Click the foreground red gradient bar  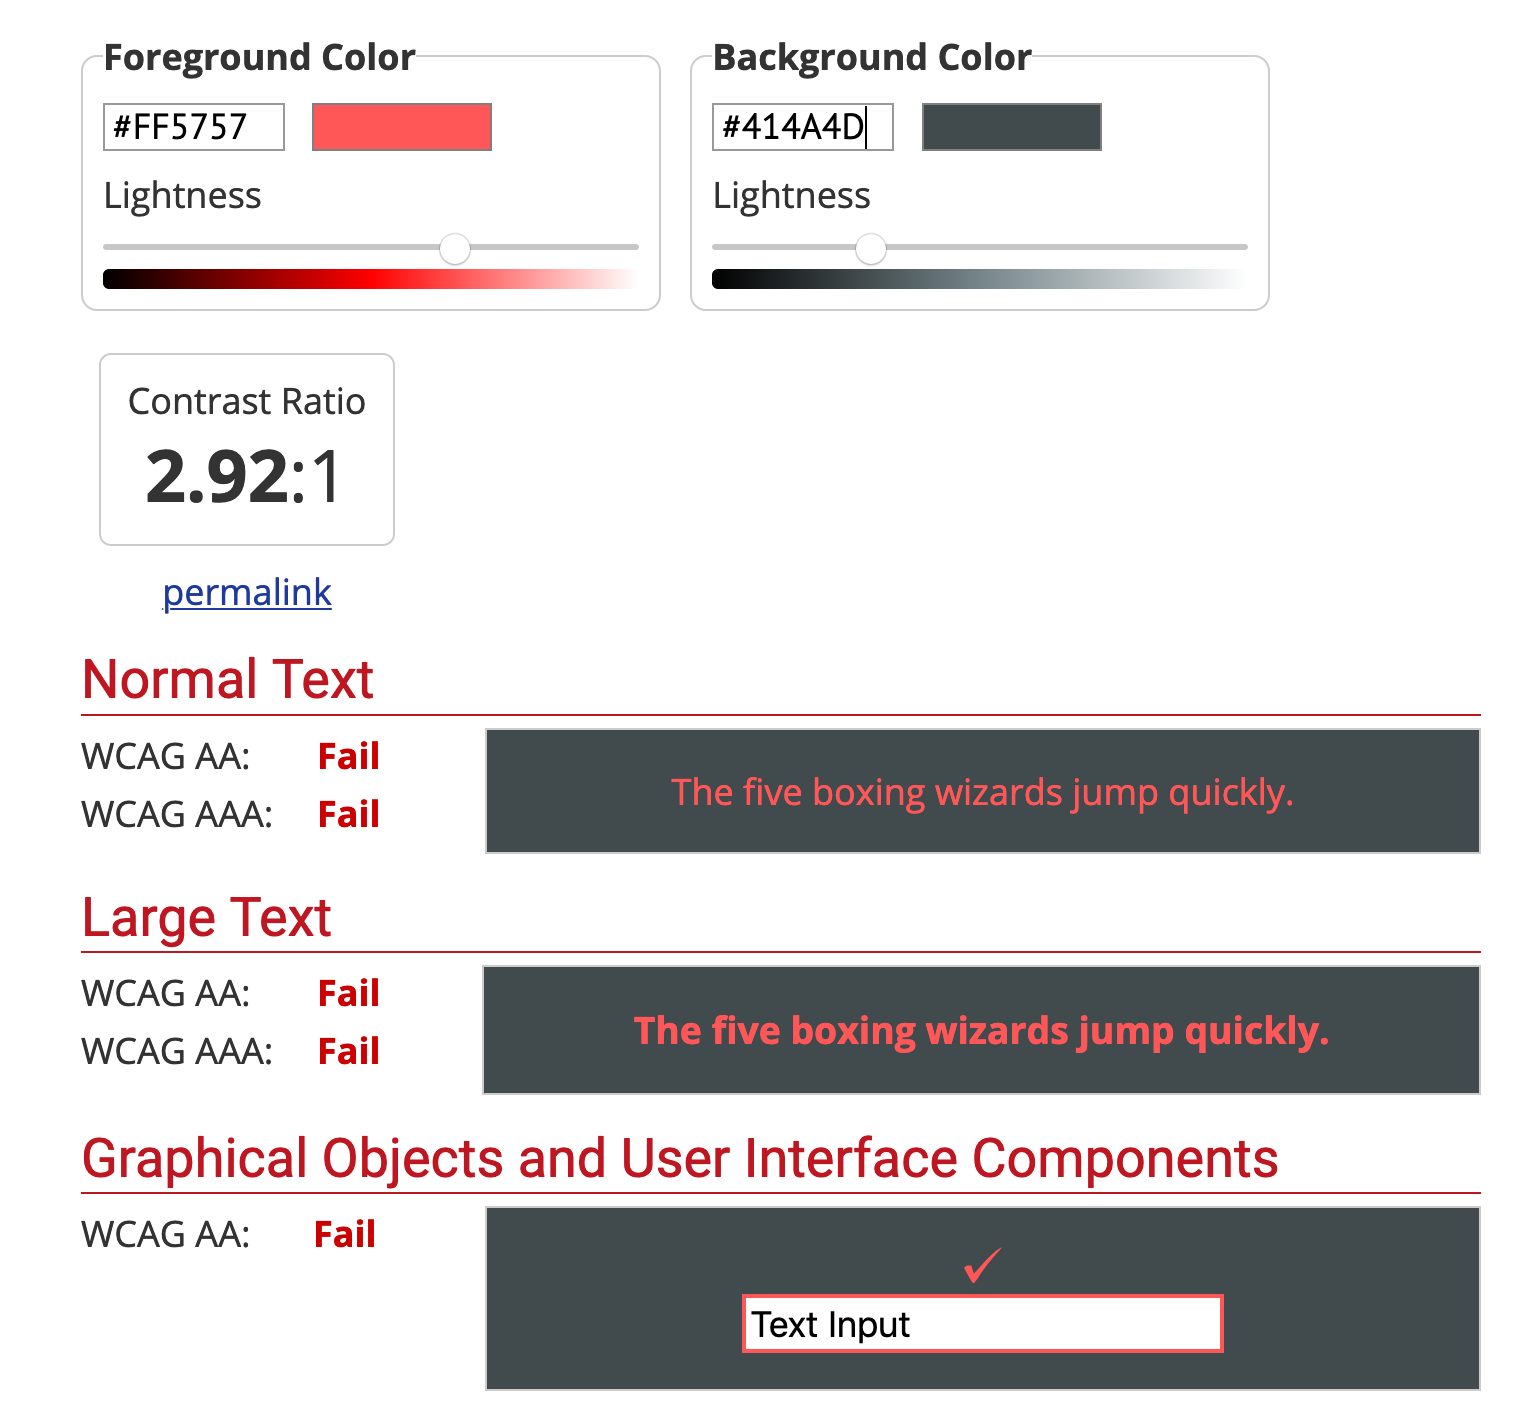370,279
